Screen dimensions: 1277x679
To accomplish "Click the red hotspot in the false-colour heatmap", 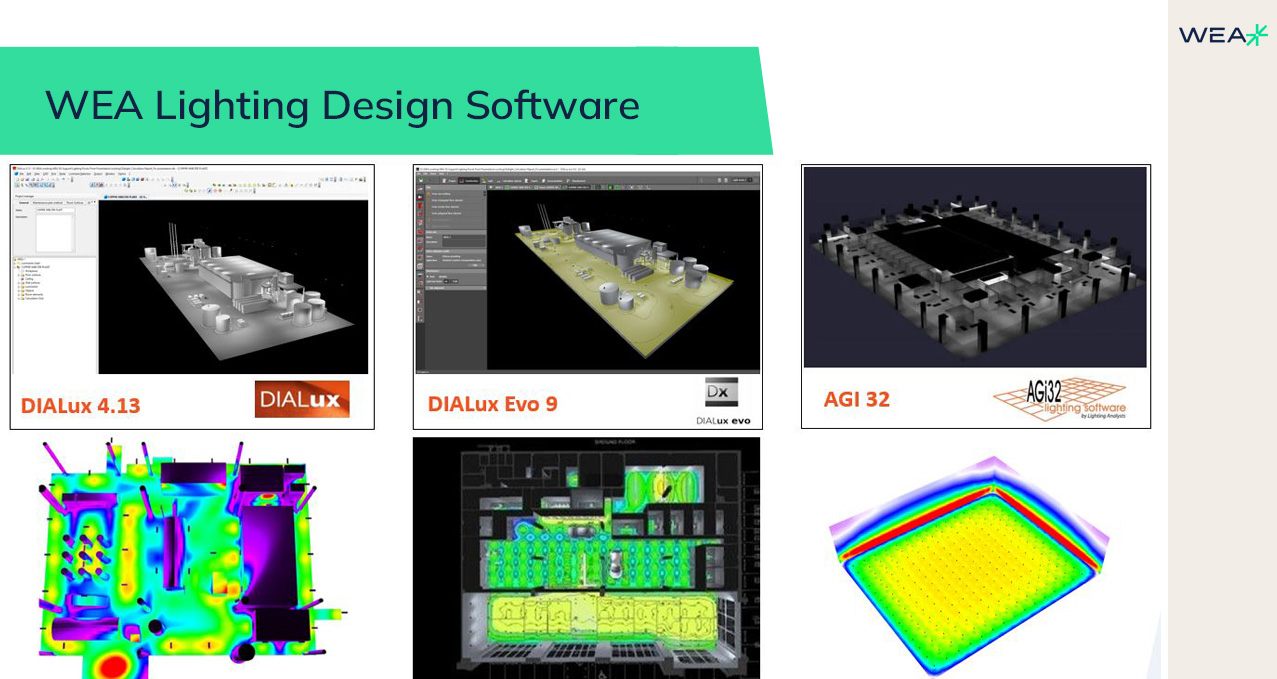I will [121, 665].
